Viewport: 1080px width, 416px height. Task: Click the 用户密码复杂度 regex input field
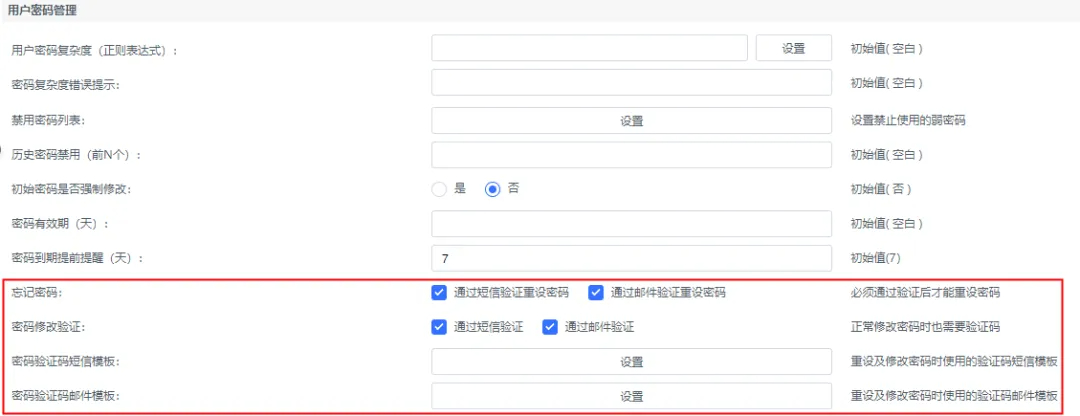tap(590, 48)
